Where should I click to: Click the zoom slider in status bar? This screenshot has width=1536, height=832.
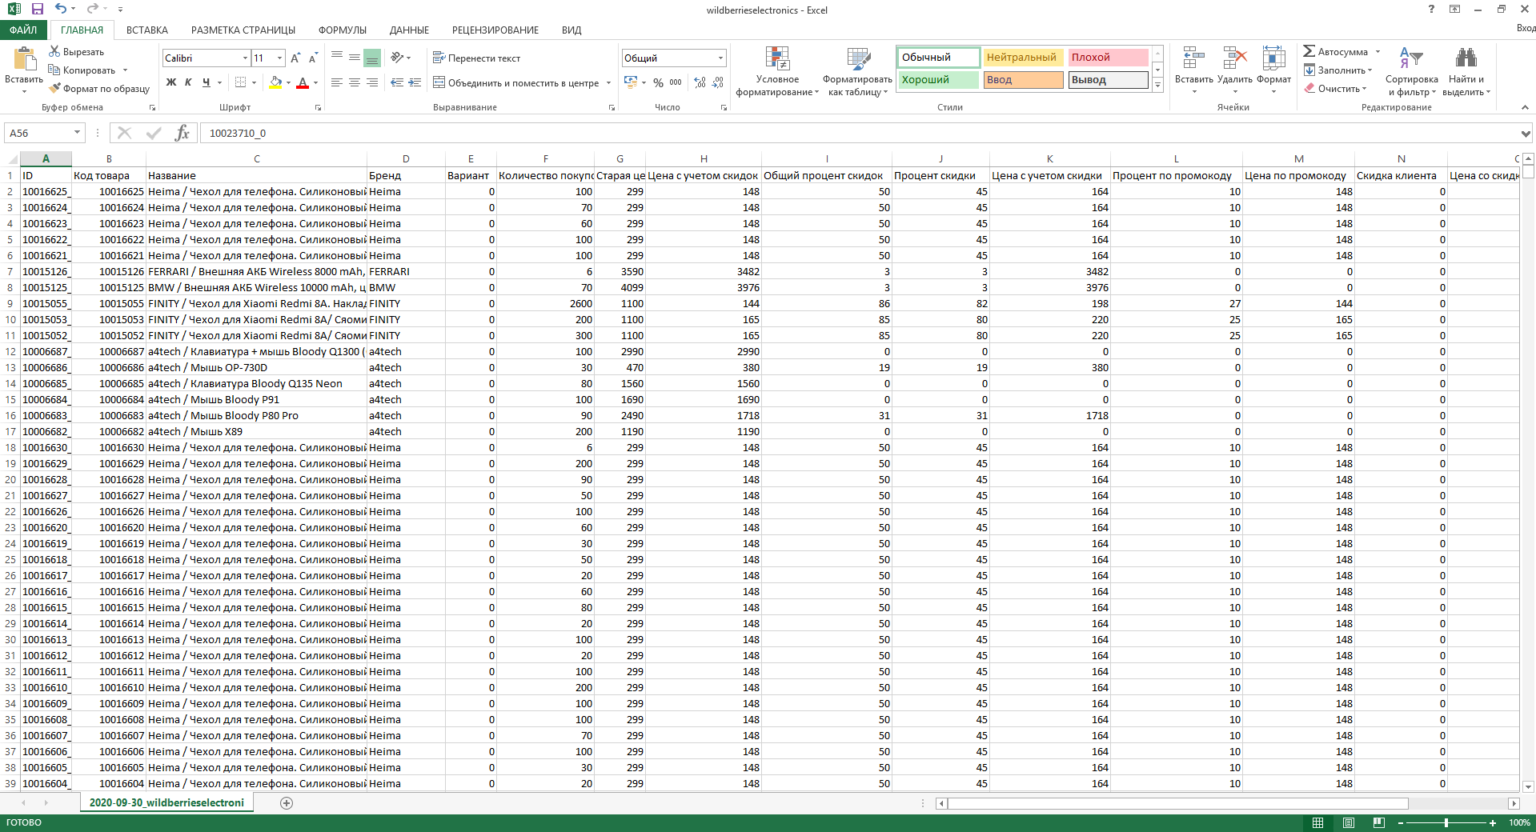1446,823
